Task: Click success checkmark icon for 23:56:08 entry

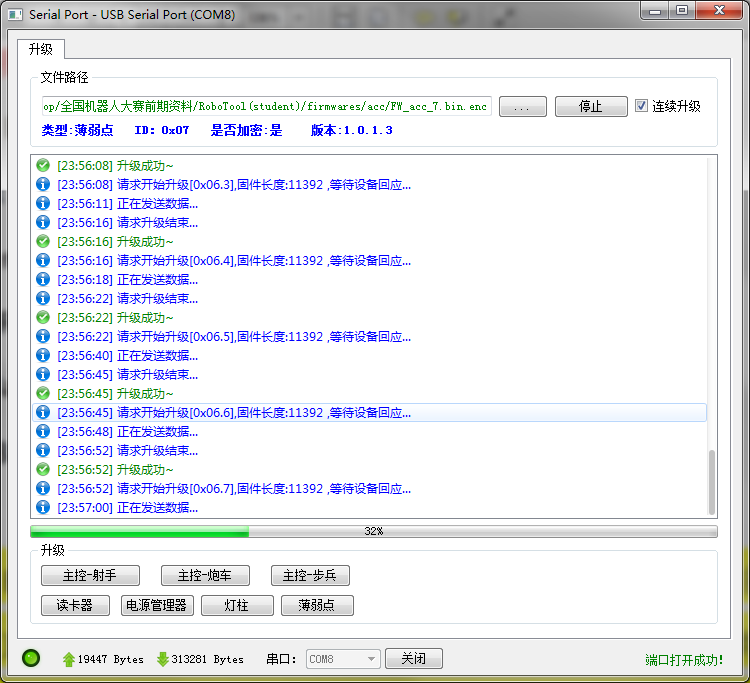Action: 43,165
